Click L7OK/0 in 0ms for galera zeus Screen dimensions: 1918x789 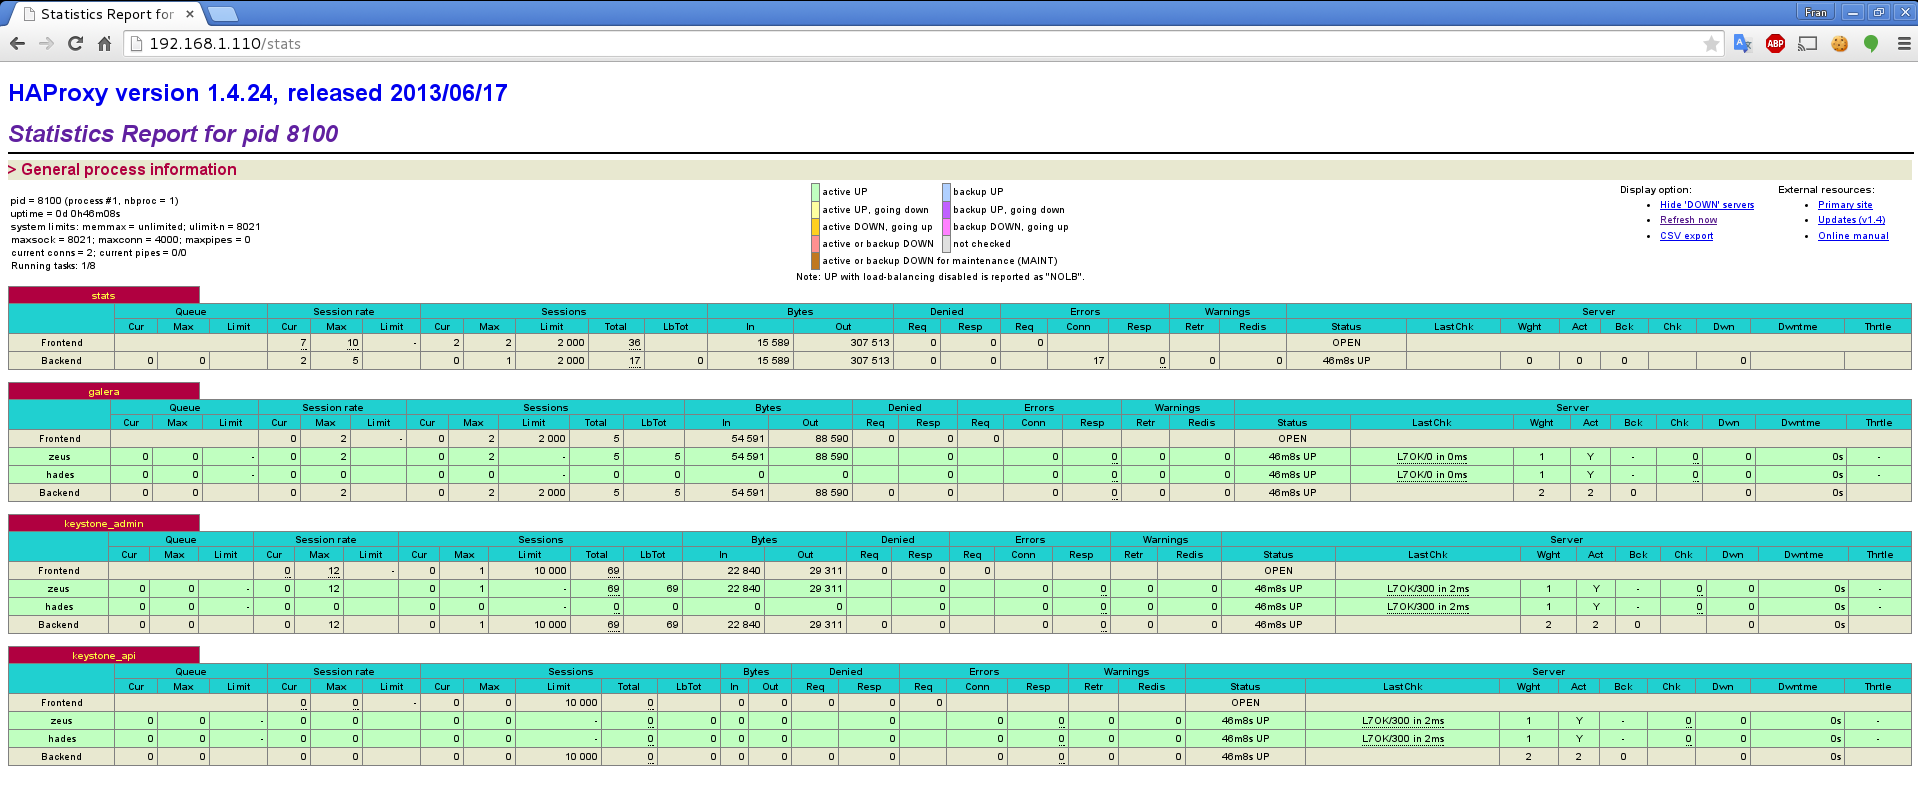tap(1432, 457)
